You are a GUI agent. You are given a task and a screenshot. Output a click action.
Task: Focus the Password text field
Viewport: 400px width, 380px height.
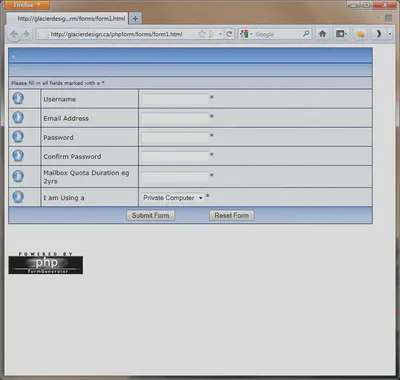175,137
